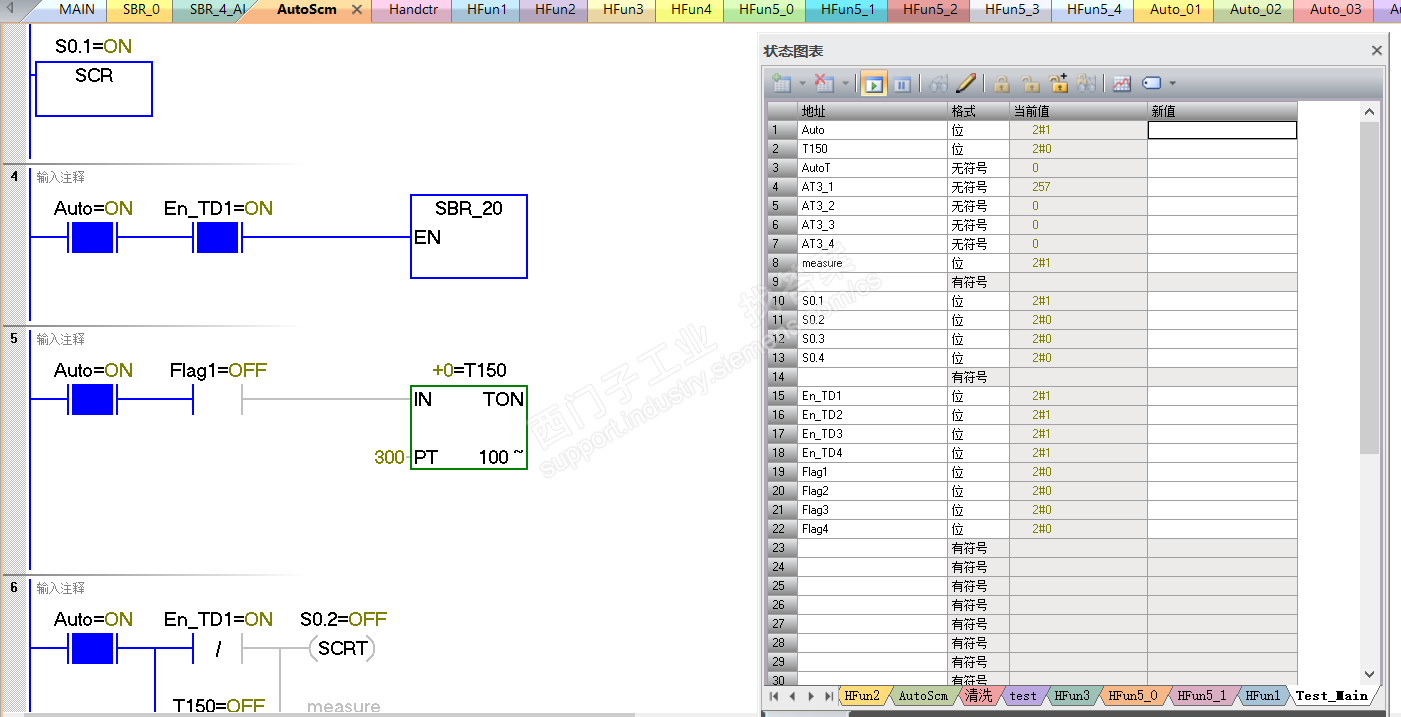Select row header number 8

pyautogui.click(x=782, y=263)
